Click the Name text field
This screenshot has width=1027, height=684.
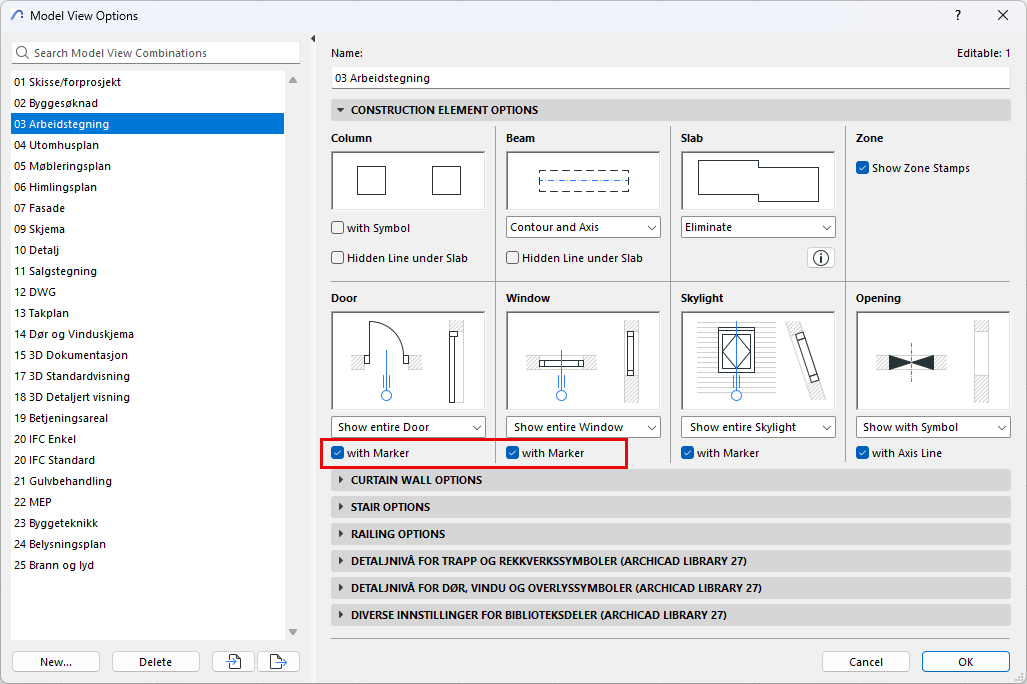coord(670,77)
